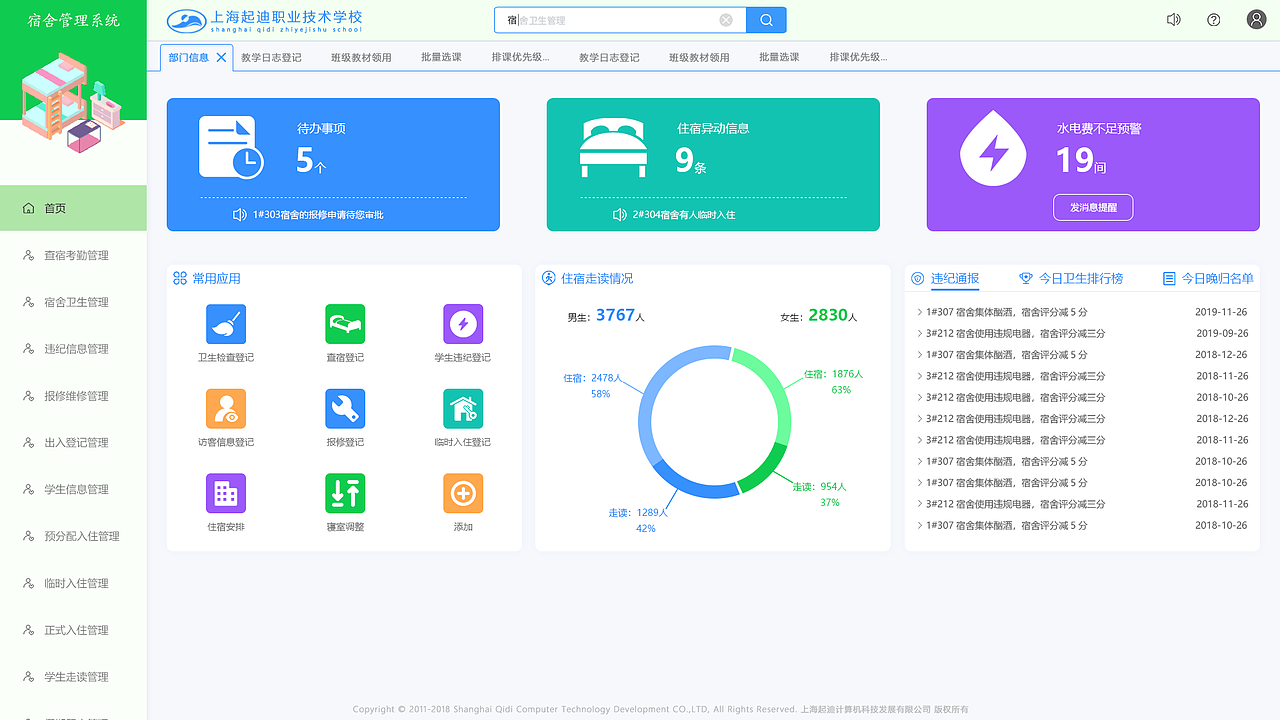Select the 查宿登记 icon
The width and height of the screenshot is (1280, 720).
[x=344, y=323]
